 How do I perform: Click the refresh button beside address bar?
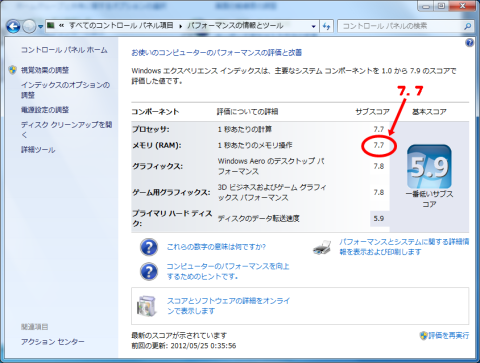(326, 26)
